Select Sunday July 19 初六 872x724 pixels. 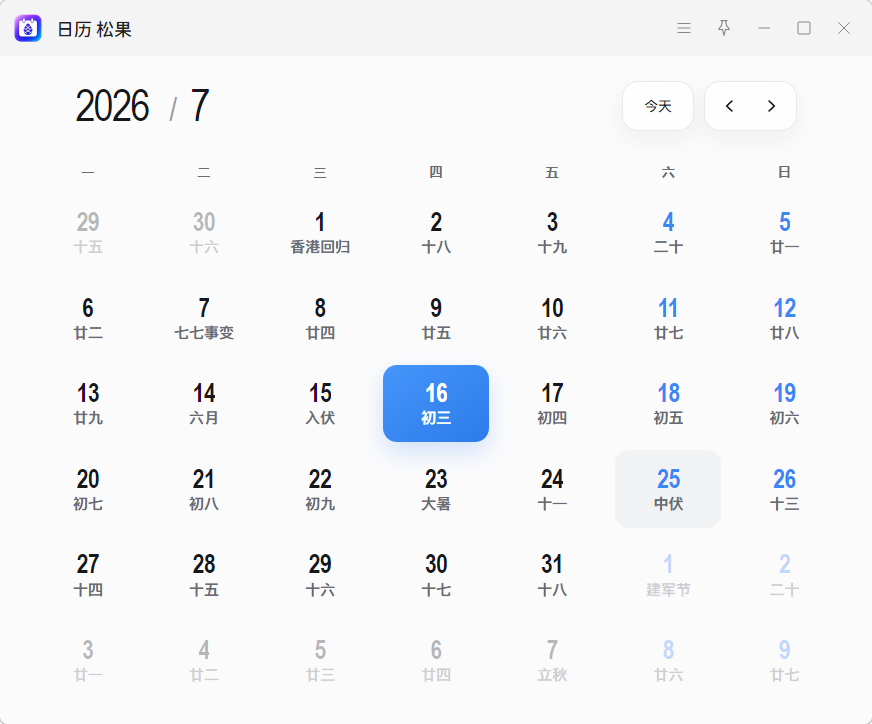point(784,404)
